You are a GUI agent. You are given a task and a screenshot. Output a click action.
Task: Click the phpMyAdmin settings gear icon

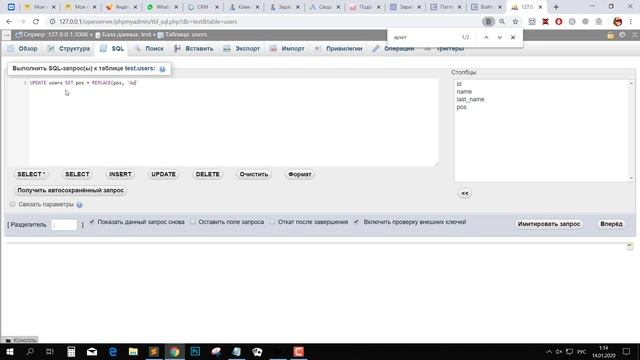pos(622,35)
